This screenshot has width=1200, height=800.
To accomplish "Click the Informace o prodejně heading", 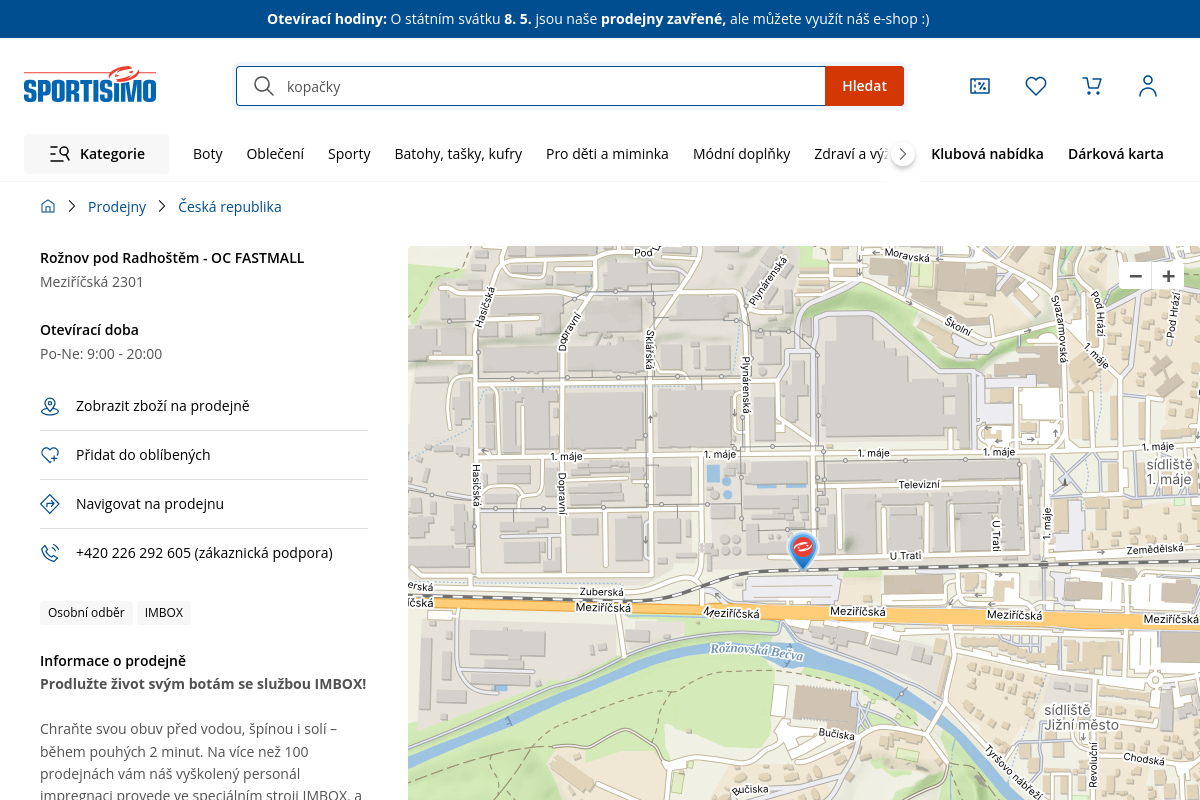I will [113, 661].
